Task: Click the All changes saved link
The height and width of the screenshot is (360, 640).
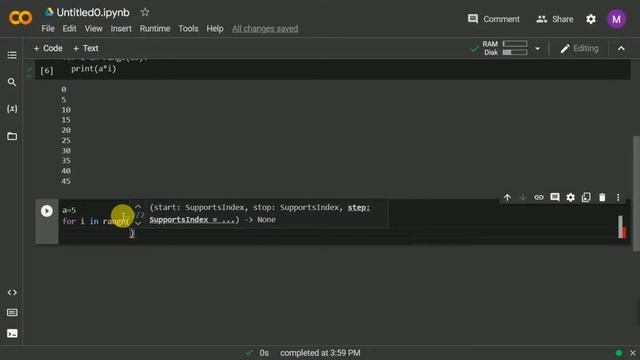Action: pos(265,29)
